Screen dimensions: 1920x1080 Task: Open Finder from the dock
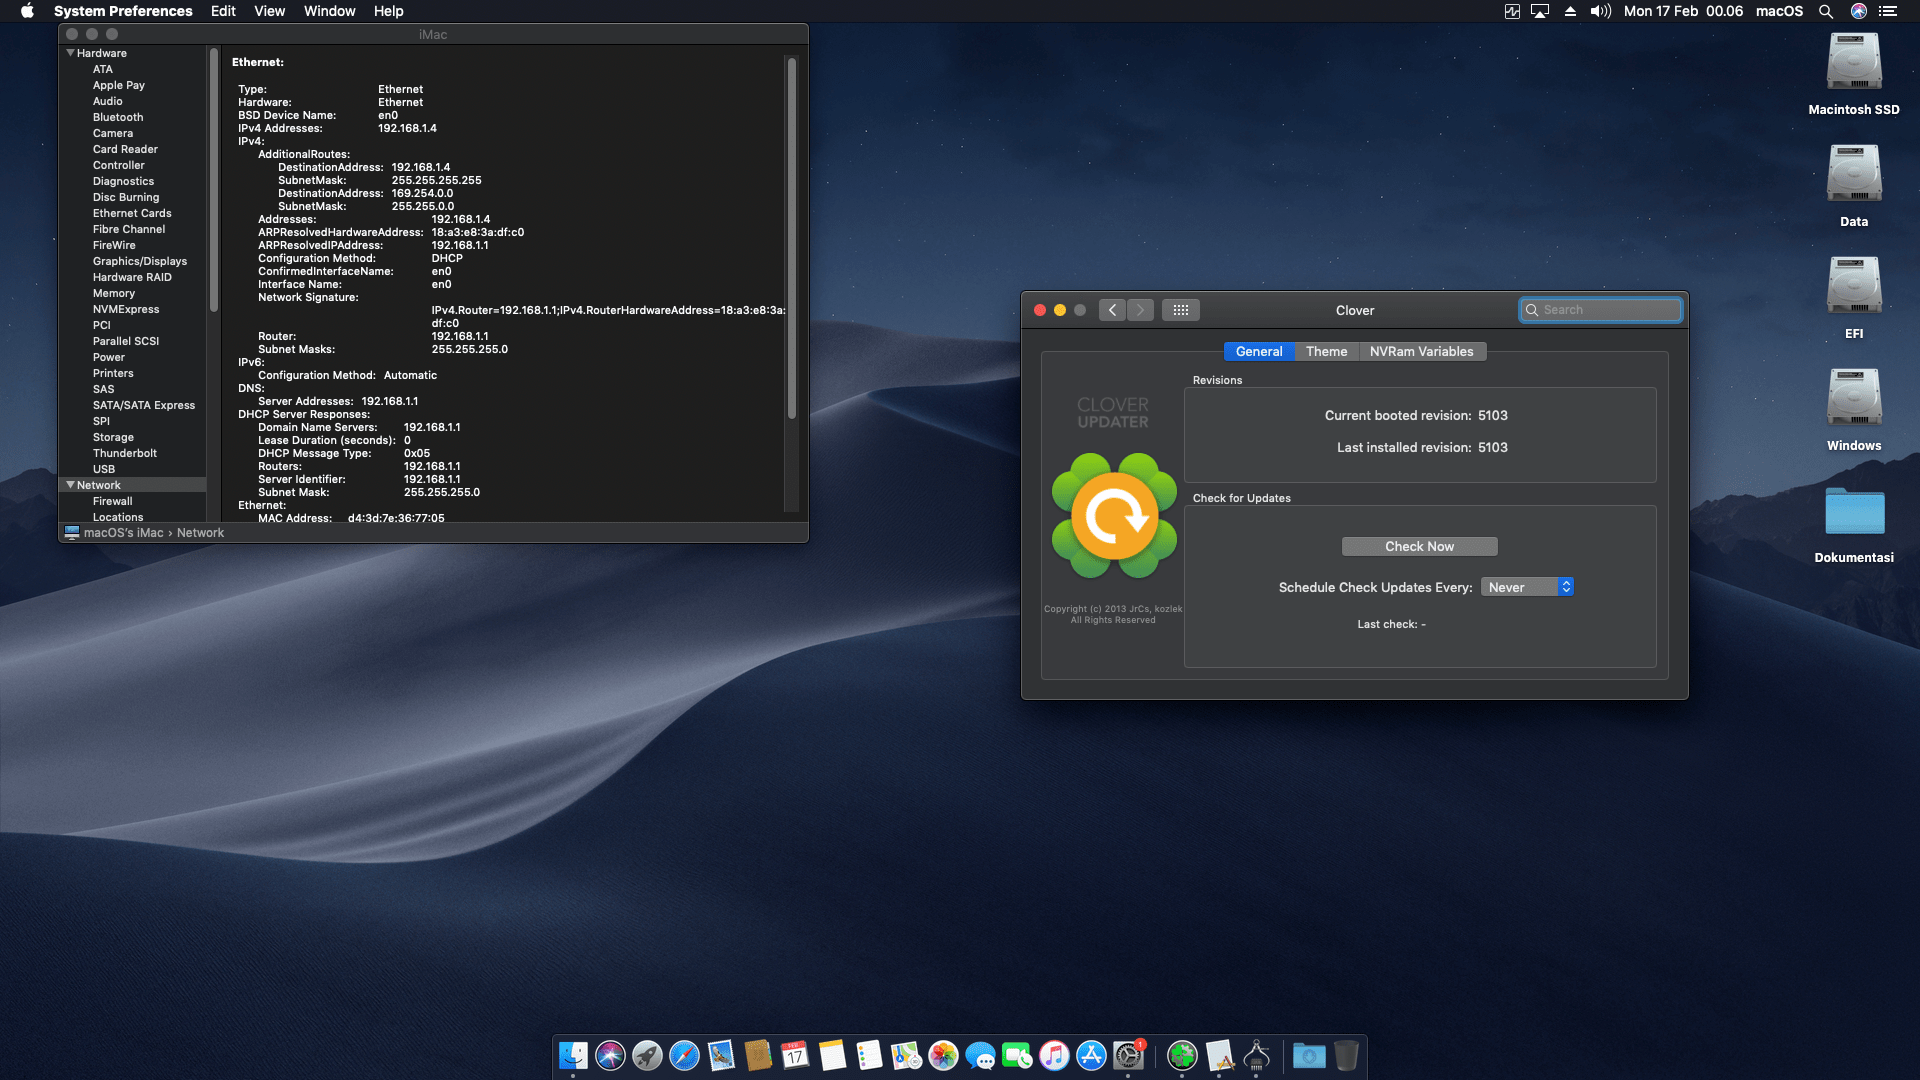(573, 1055)
